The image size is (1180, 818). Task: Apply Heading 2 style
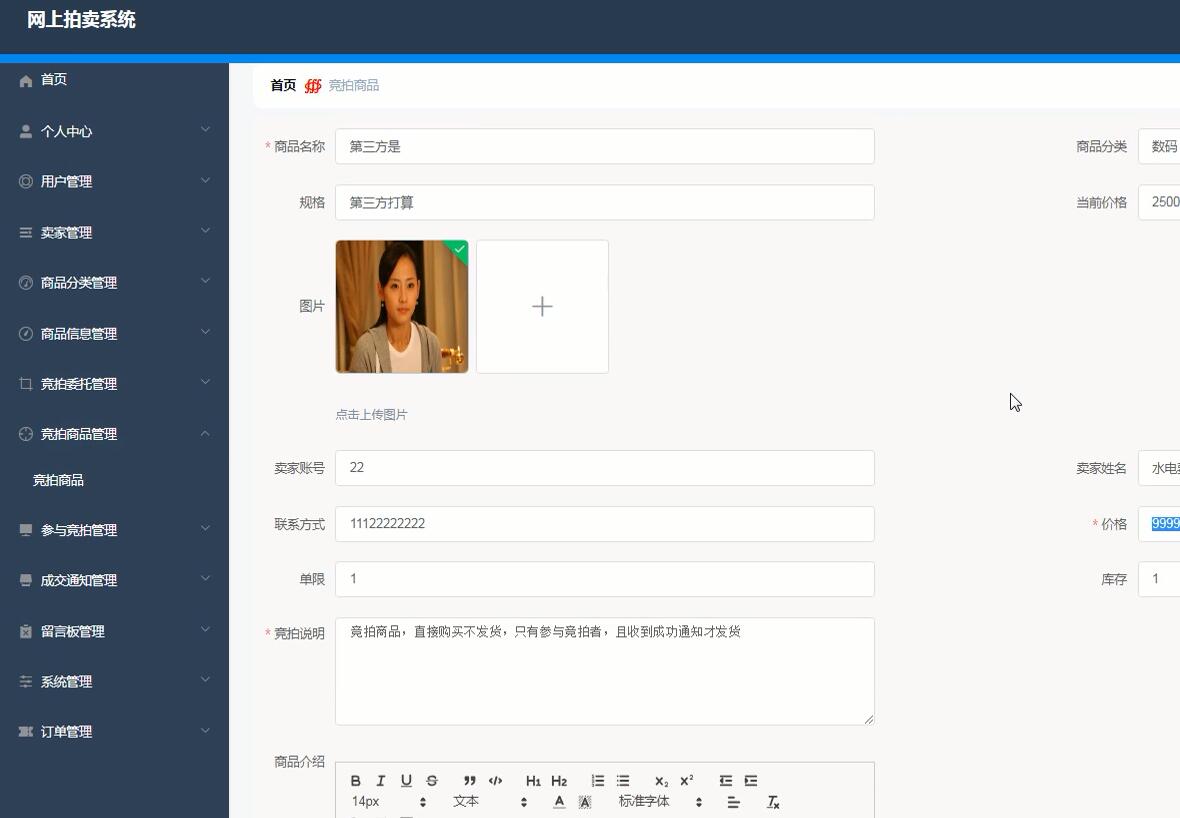559,780
